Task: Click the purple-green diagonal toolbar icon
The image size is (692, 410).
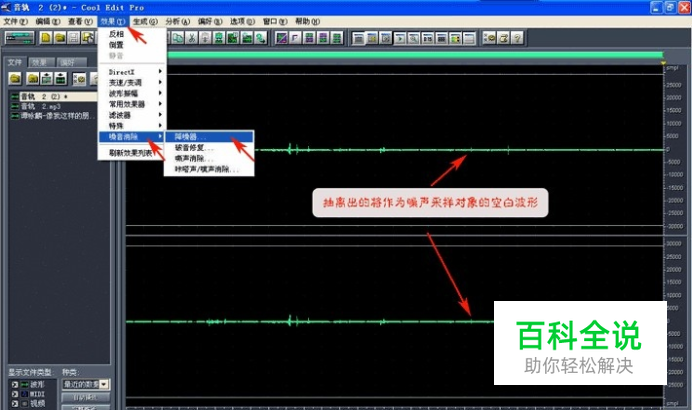Action: (x=282, y=38)
